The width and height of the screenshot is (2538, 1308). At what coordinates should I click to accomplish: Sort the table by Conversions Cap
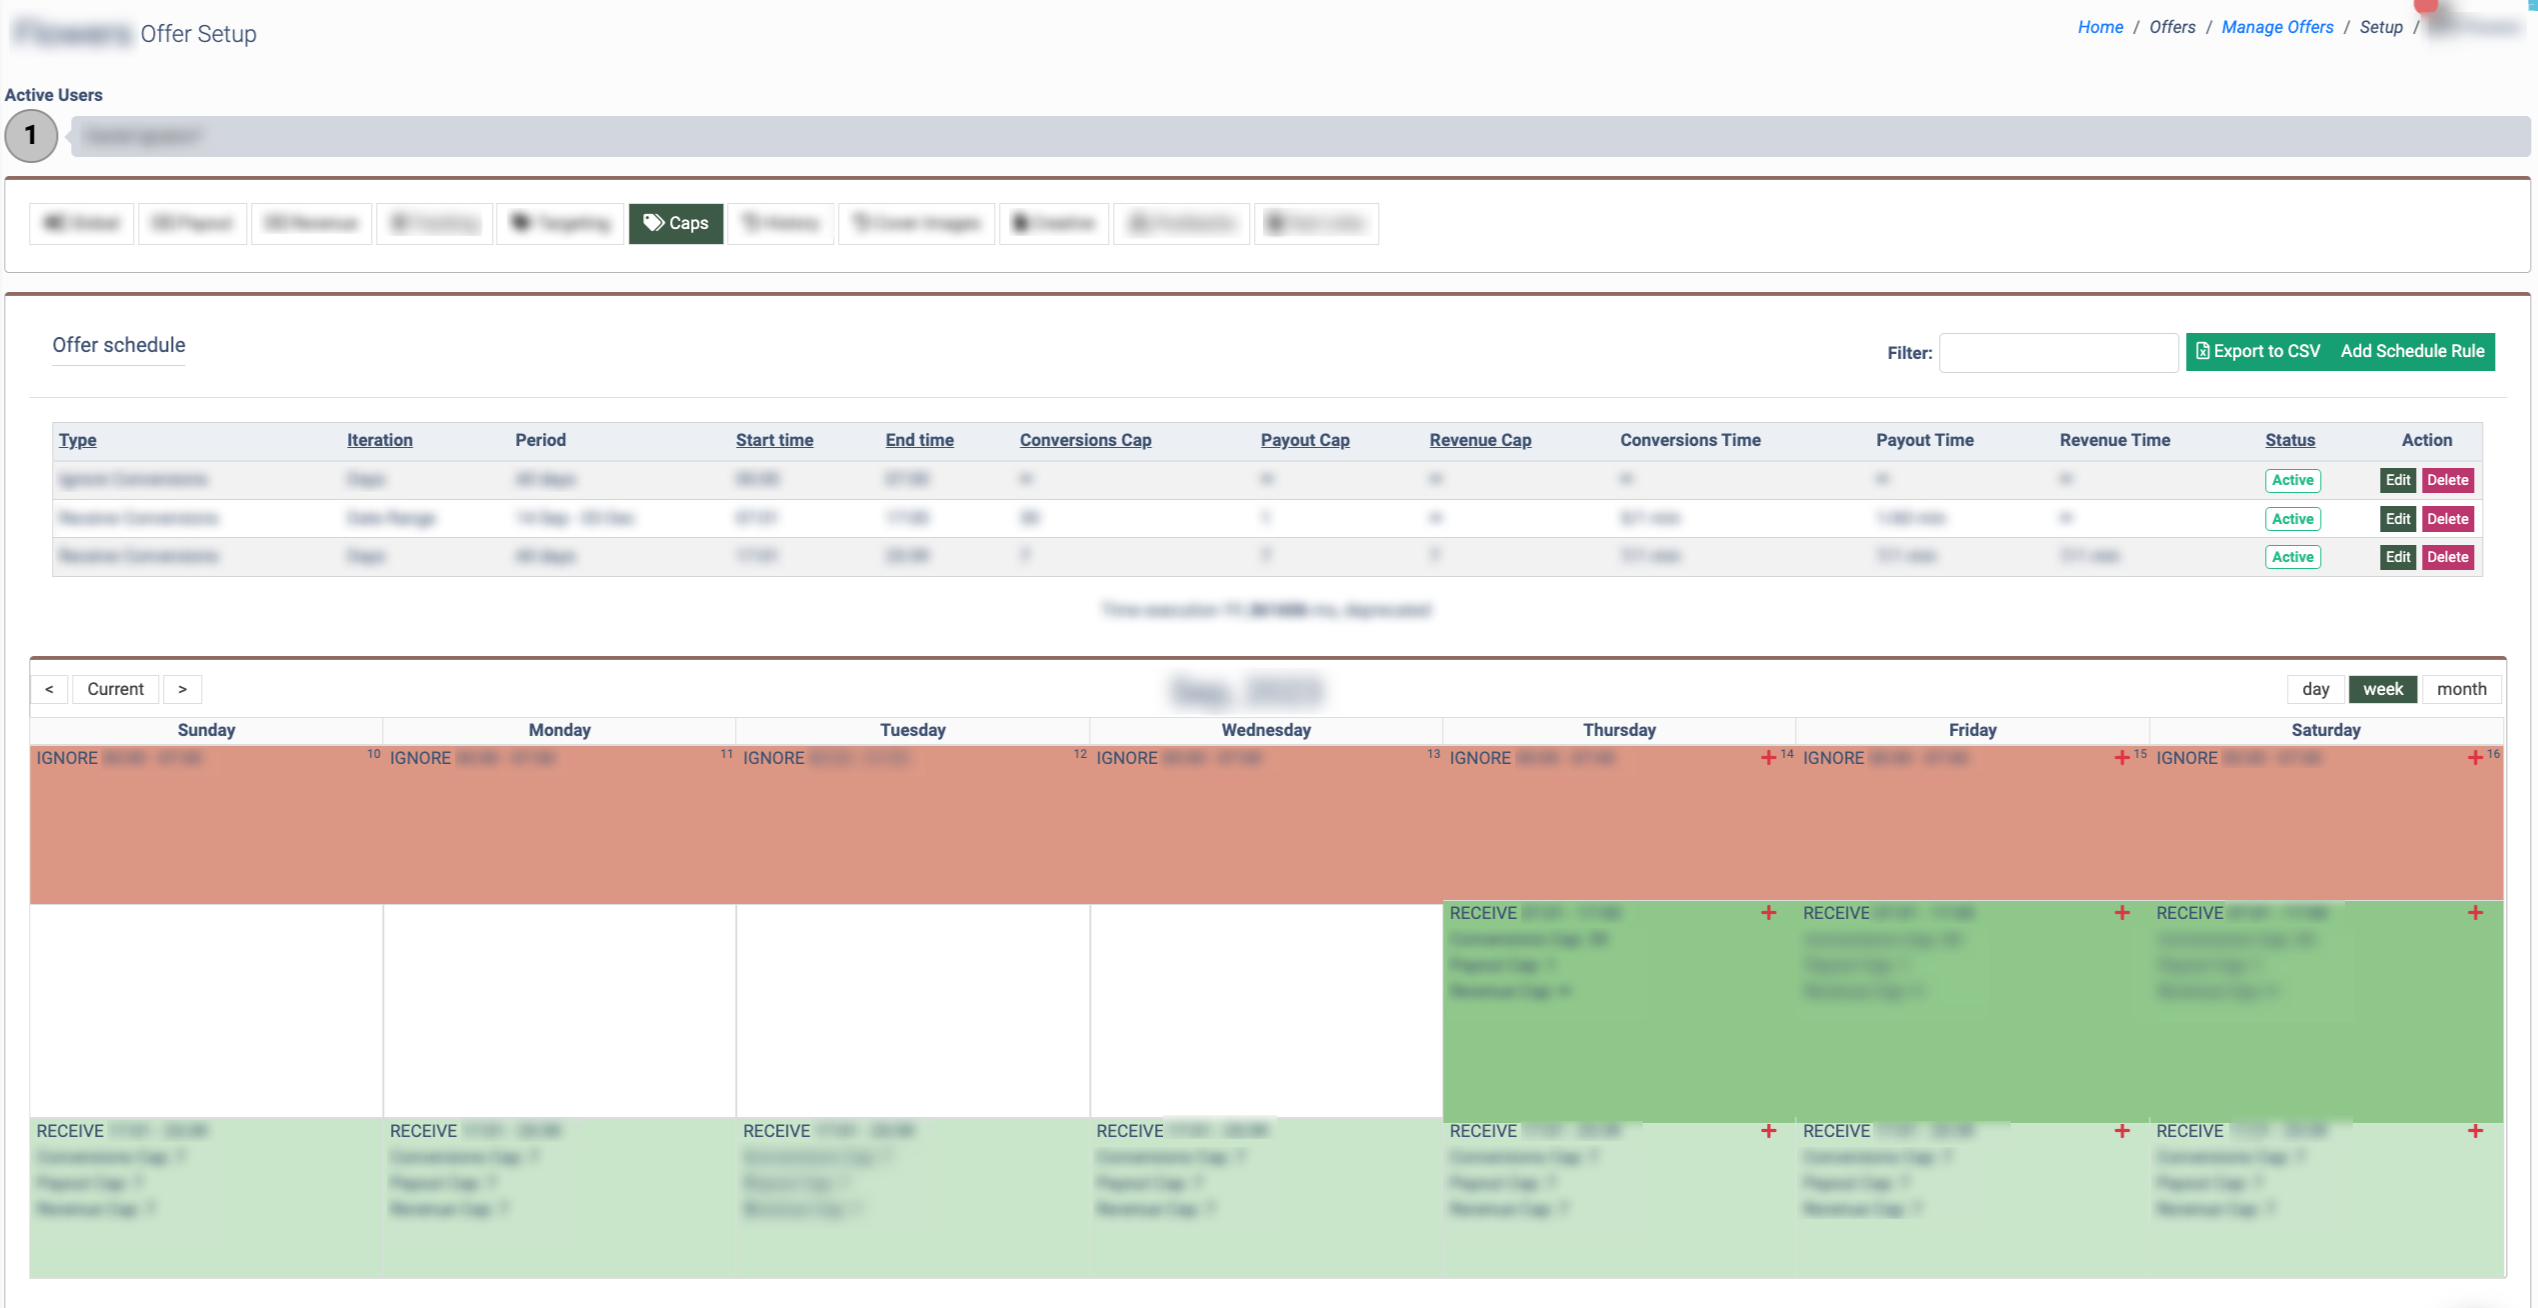coord(1085,440)
